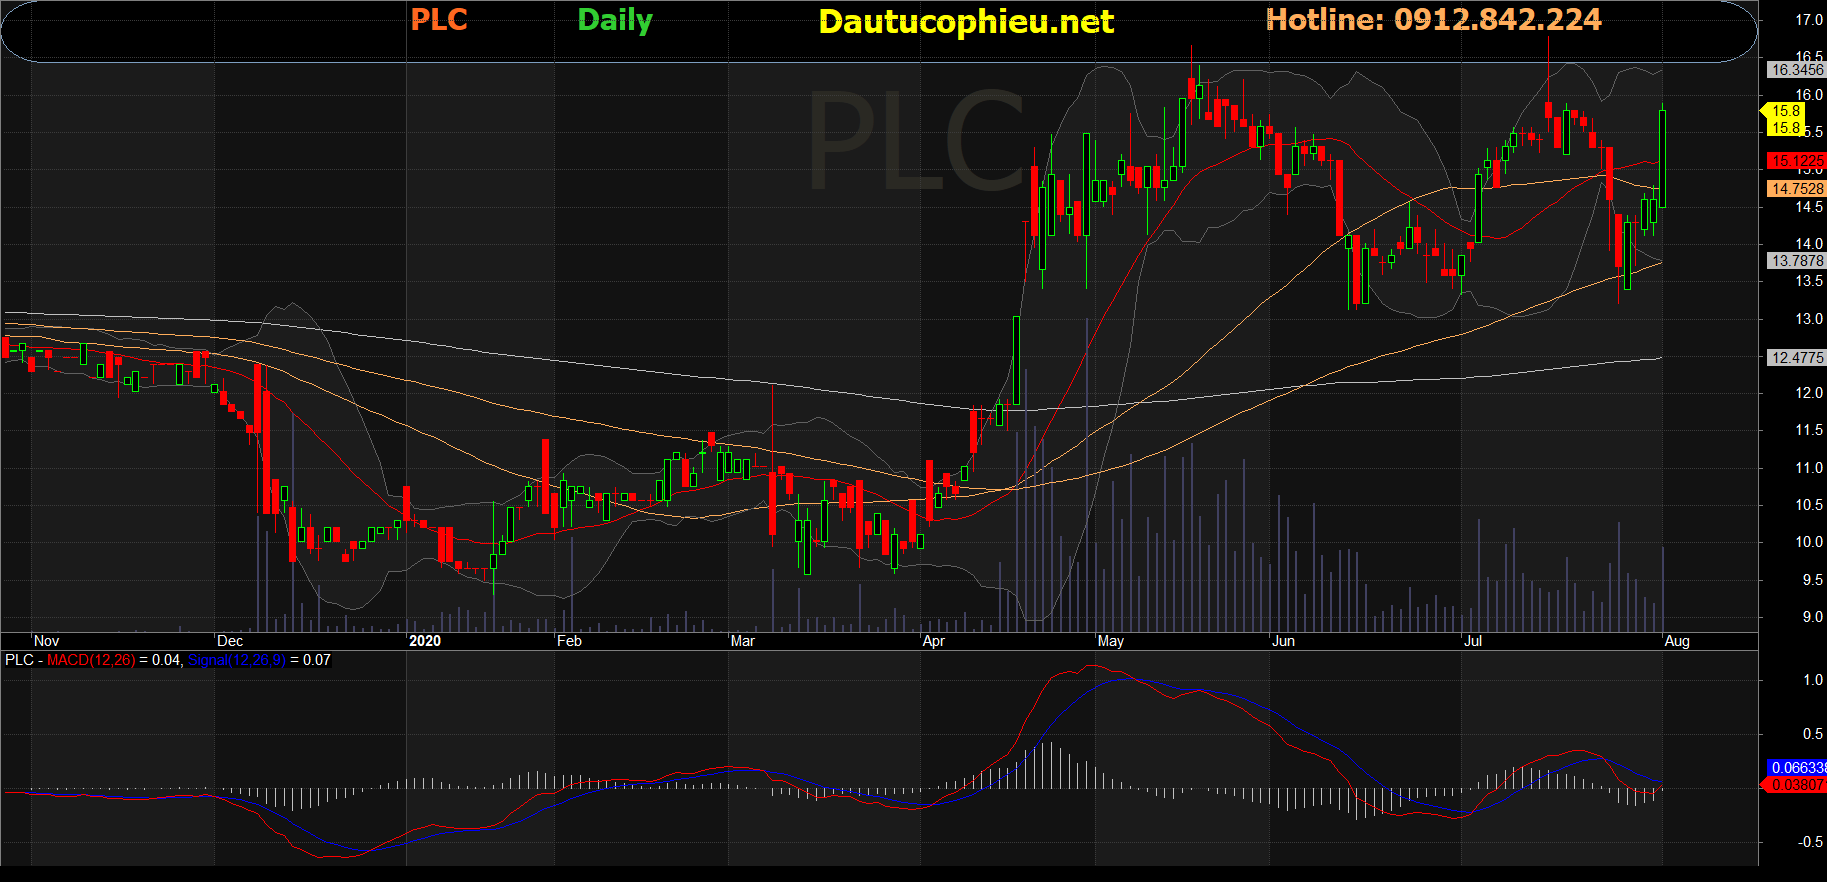Click the 11.5 price axis value

(x=1809, y=430)
